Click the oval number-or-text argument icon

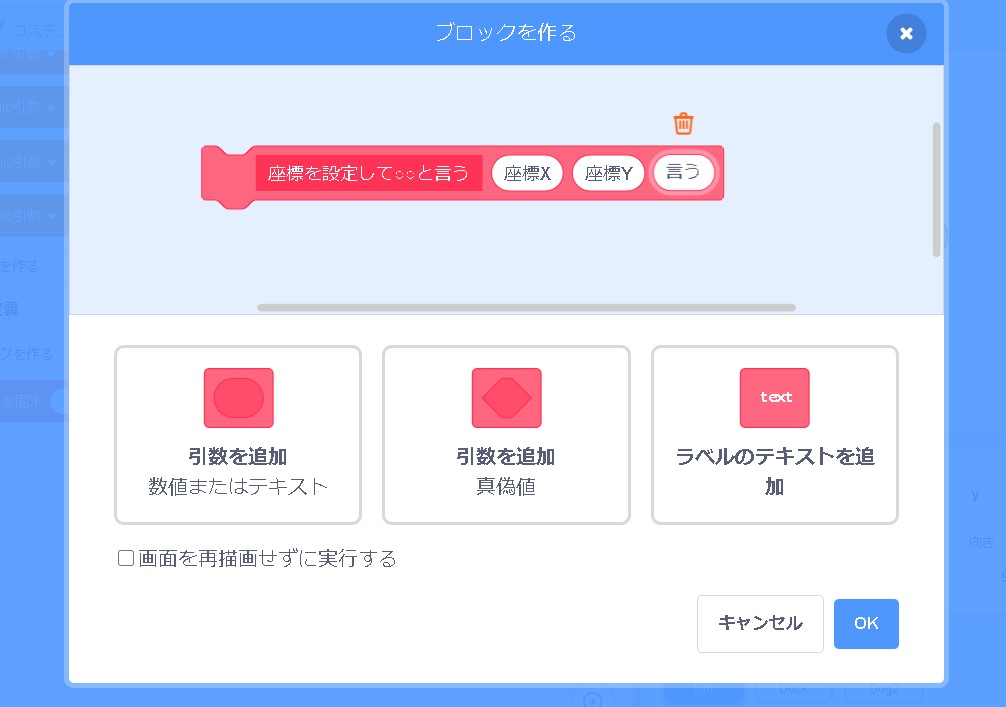pos(238,397)
